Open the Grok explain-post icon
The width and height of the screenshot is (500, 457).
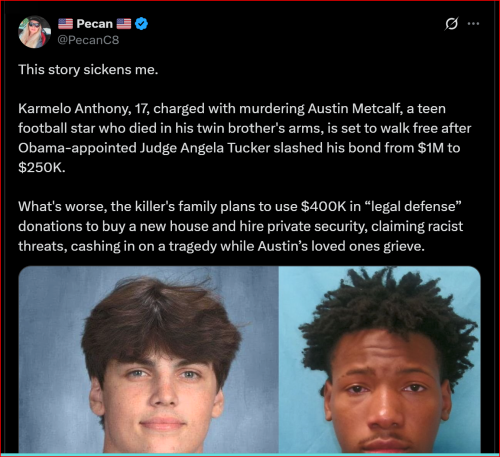coord(451,24)
